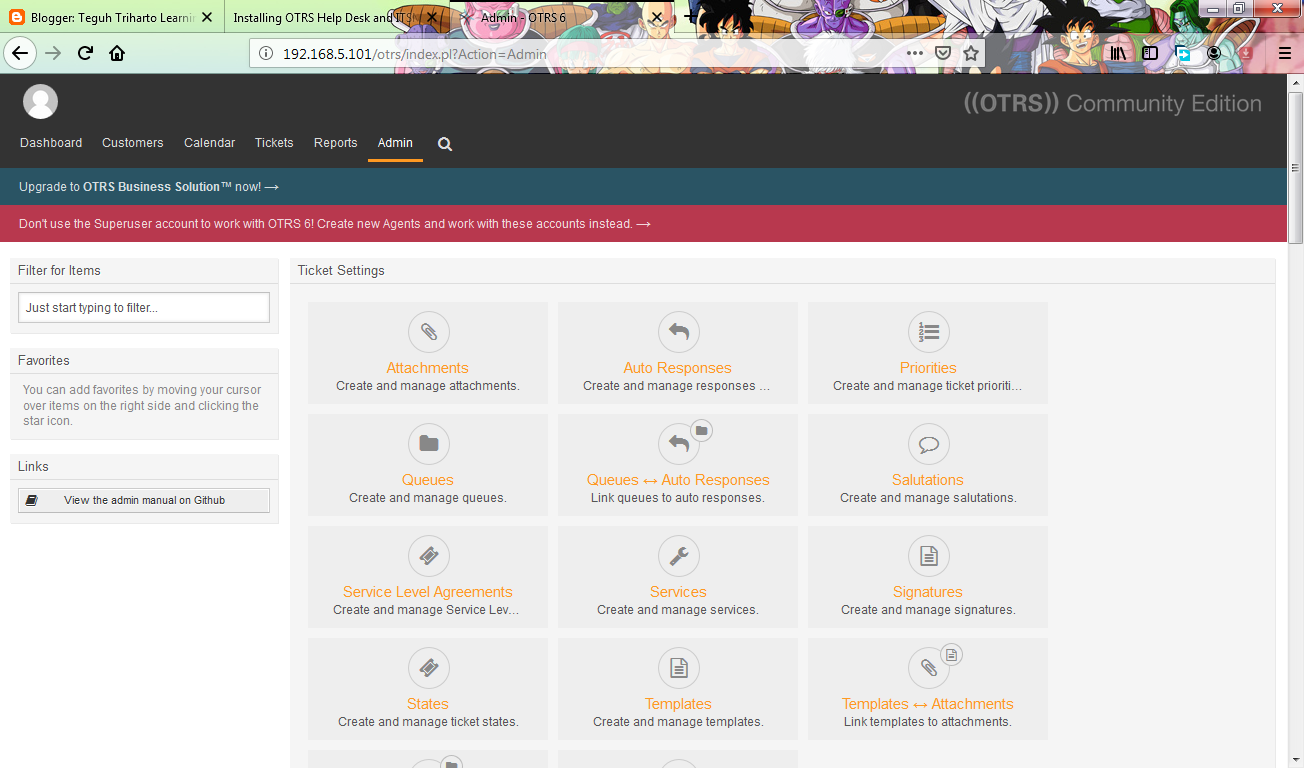Screen dimensions: 1304x768
Task: Open Auto Responses via its reply icon
Action: [x=678, y=332]
